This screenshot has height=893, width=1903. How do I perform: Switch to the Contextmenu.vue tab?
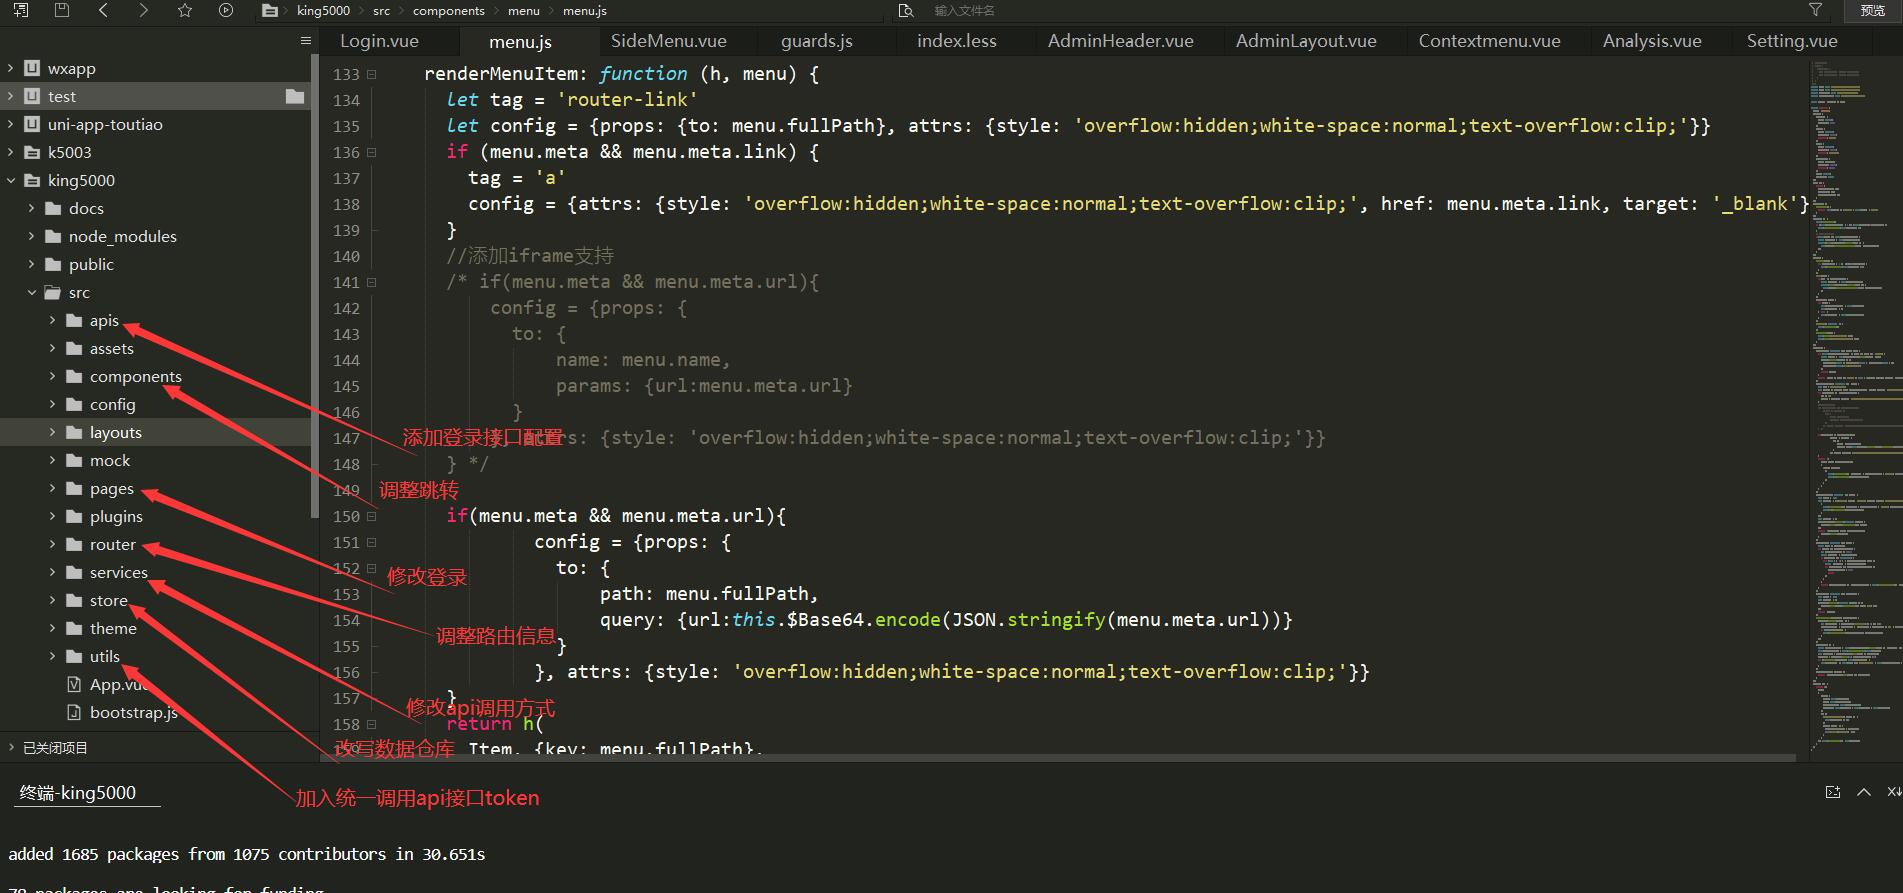tap(1489, 41)
